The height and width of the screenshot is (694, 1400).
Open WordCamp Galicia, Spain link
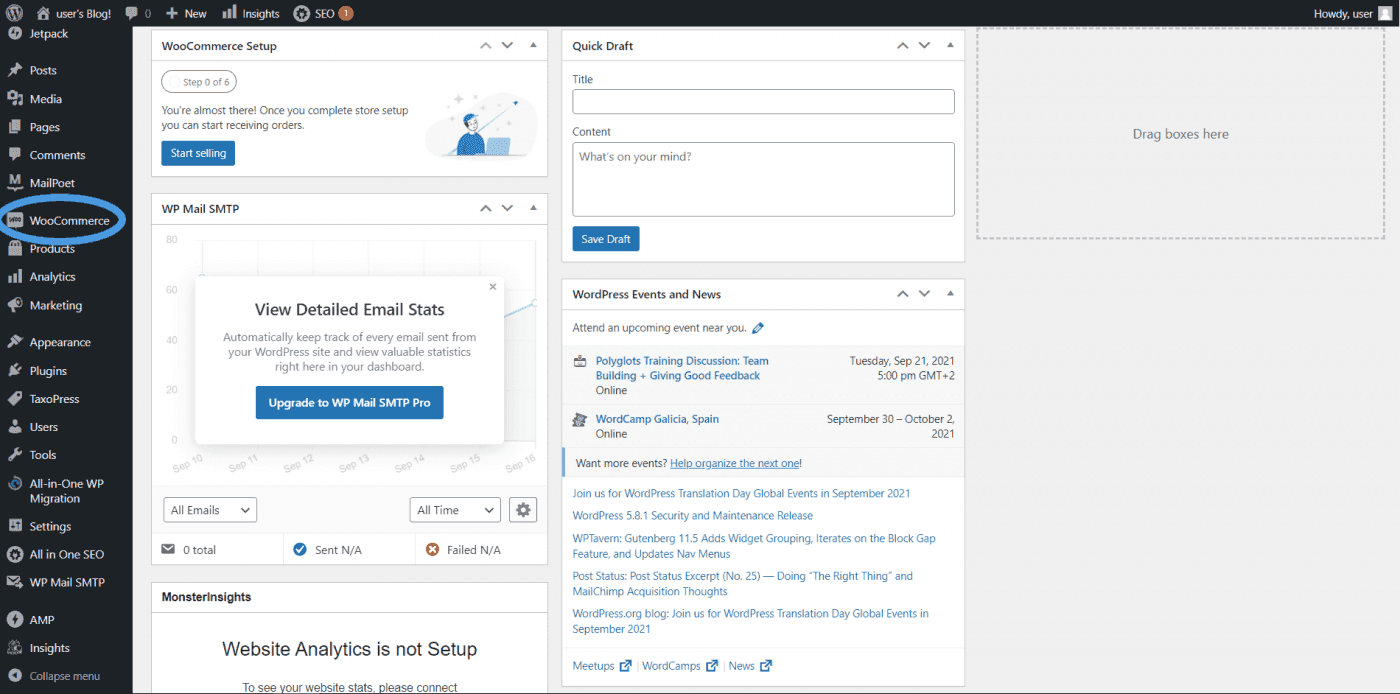coord(657,419)
